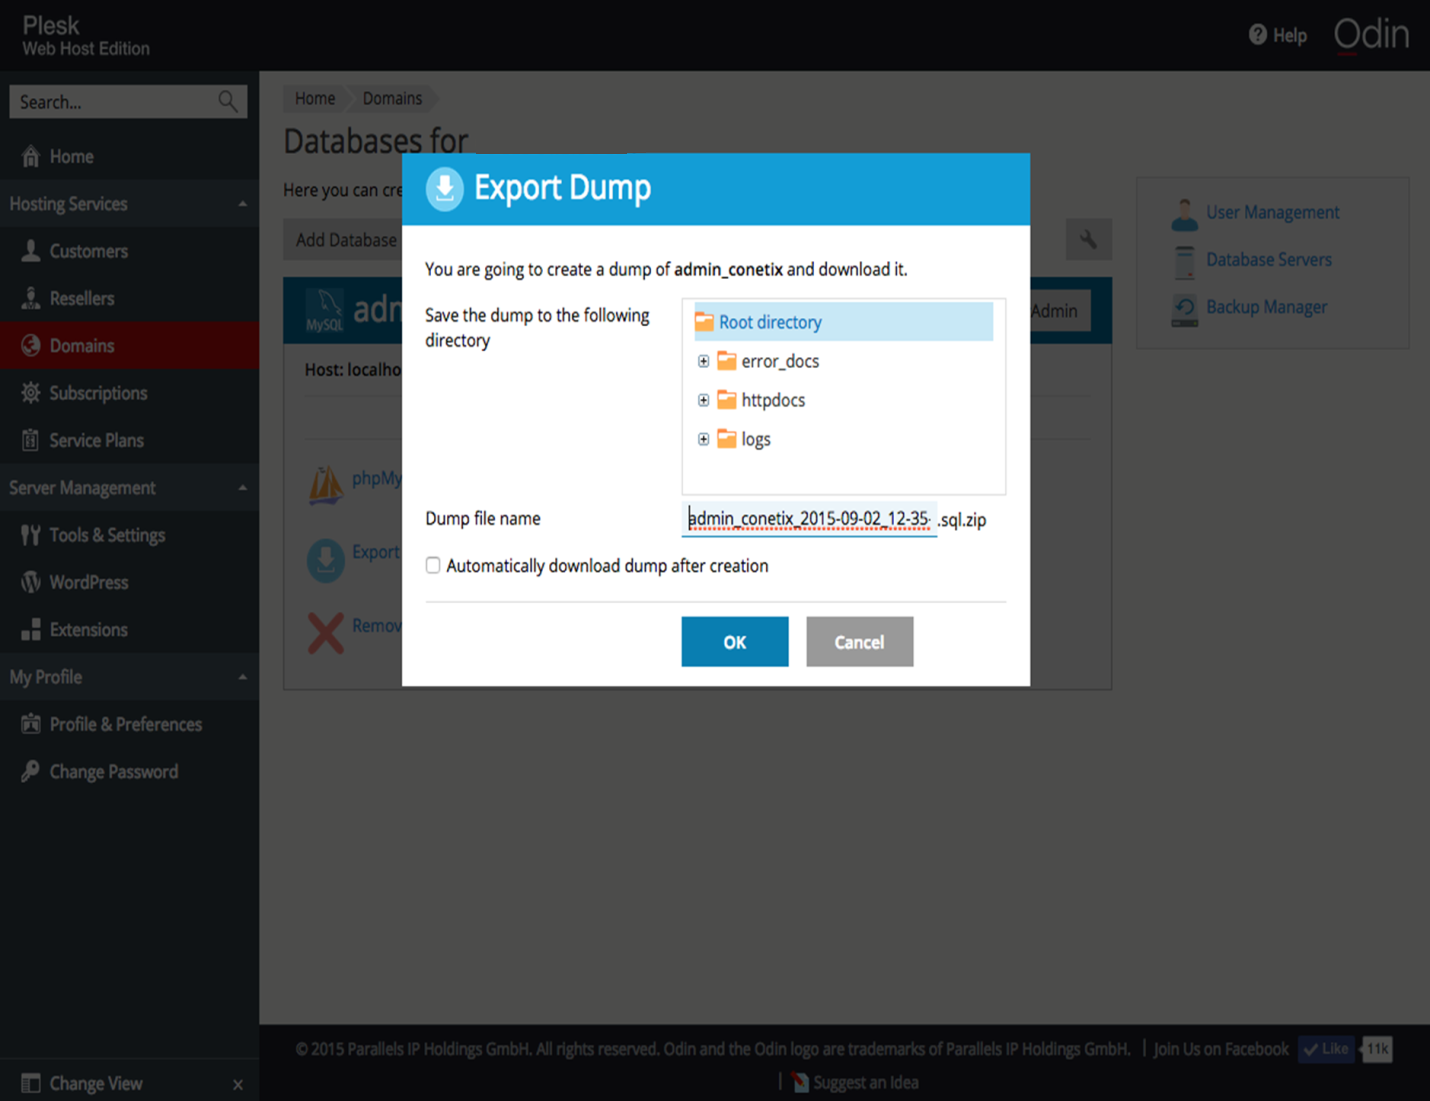Viewport: 1430px width, 1101px height.
Task: Enable automatically download dump after creation
Action: pos(433,566)
